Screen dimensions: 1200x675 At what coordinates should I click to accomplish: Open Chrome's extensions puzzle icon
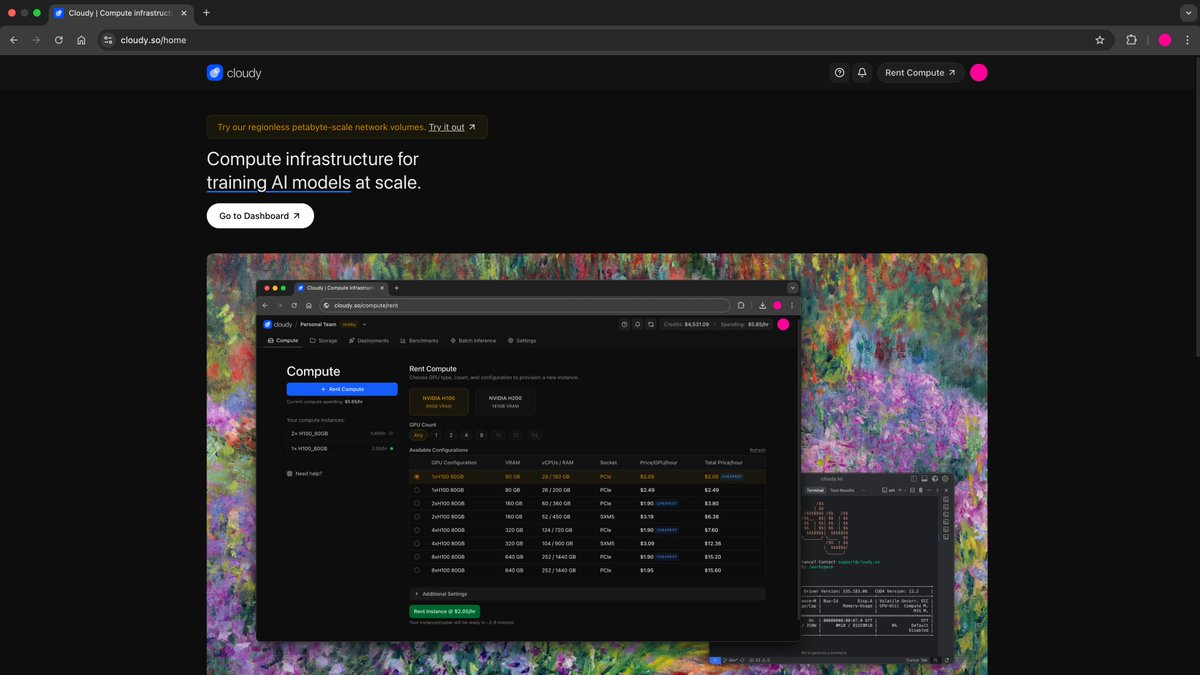(x=1132, y=40)
